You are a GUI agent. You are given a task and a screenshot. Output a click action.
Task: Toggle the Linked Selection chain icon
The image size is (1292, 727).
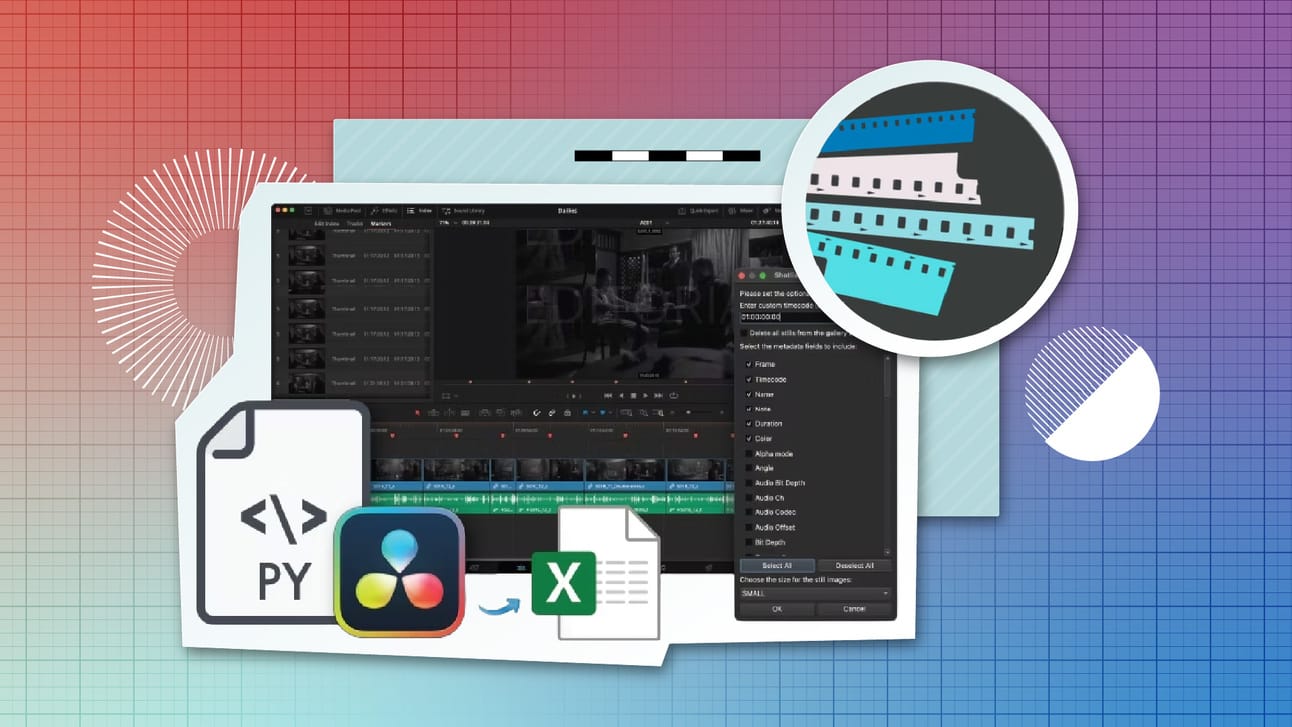click(x=552, y=412)
